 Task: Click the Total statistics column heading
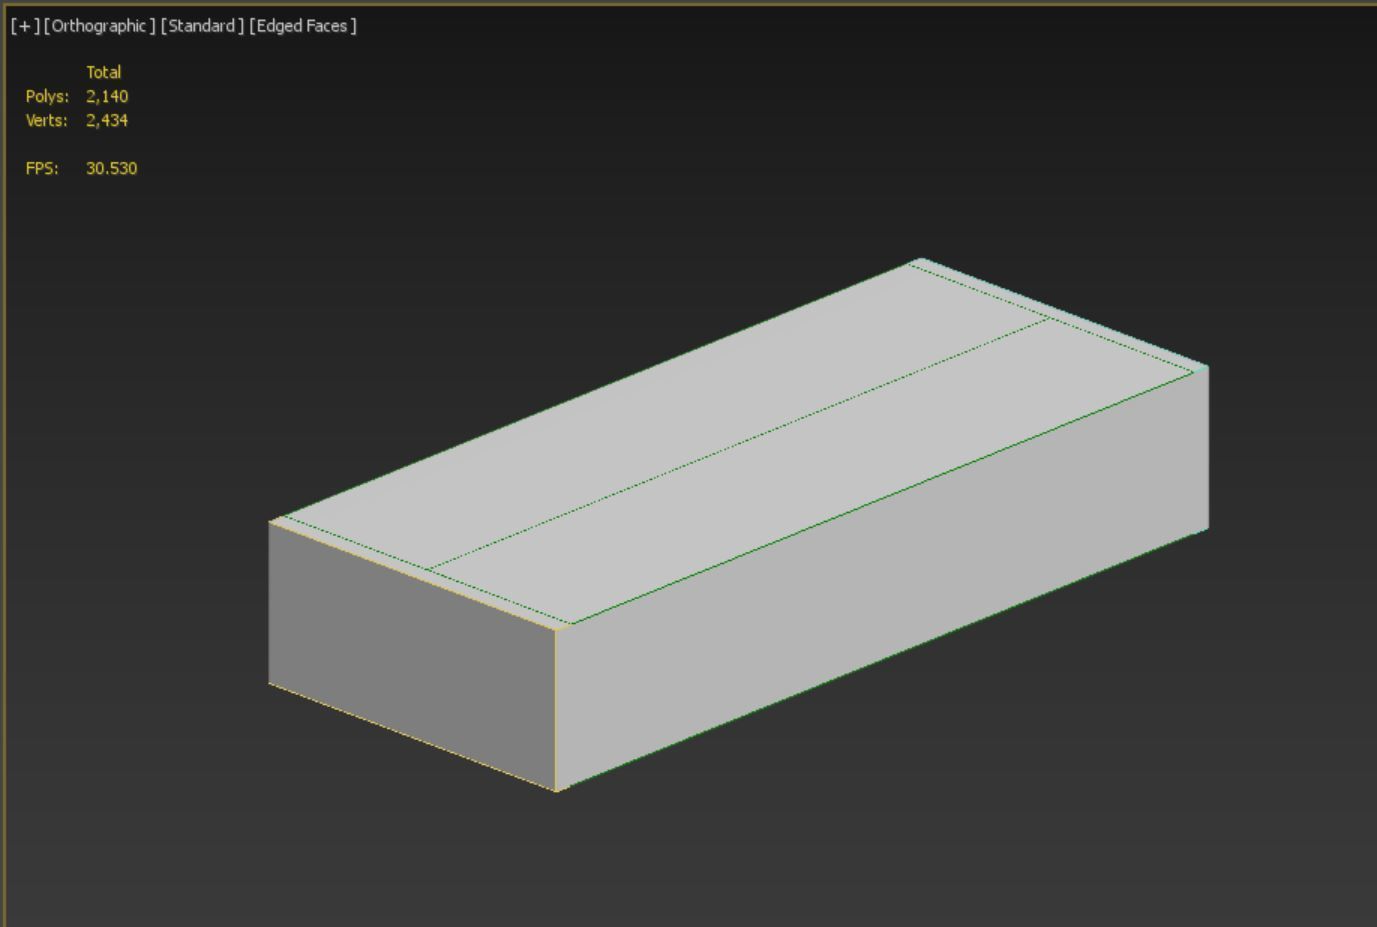coord(104,72)
